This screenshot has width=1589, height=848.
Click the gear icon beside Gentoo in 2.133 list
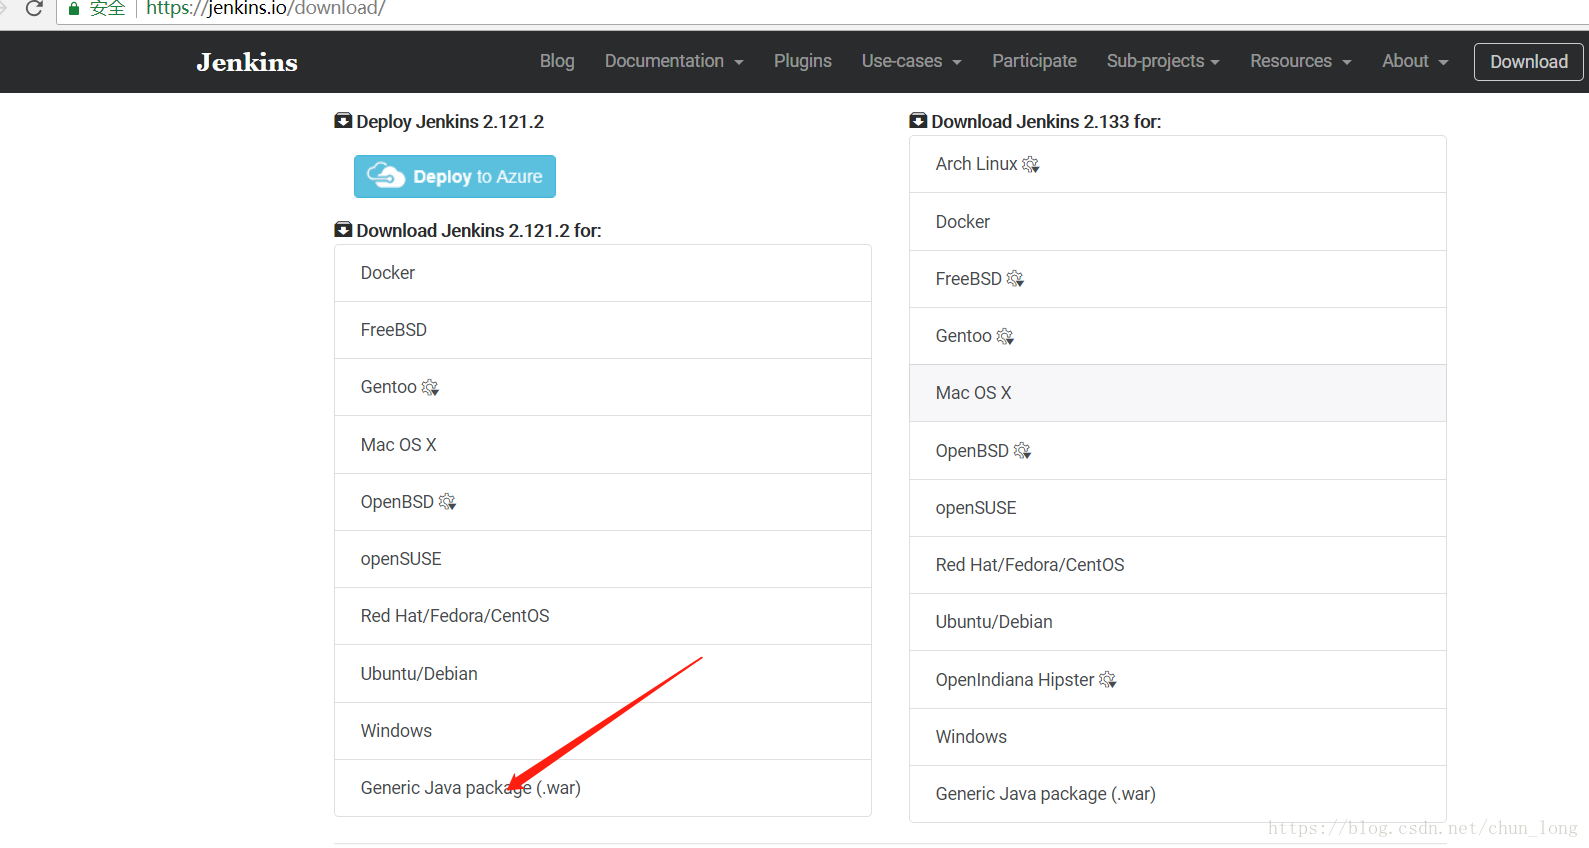(1005, 336)
